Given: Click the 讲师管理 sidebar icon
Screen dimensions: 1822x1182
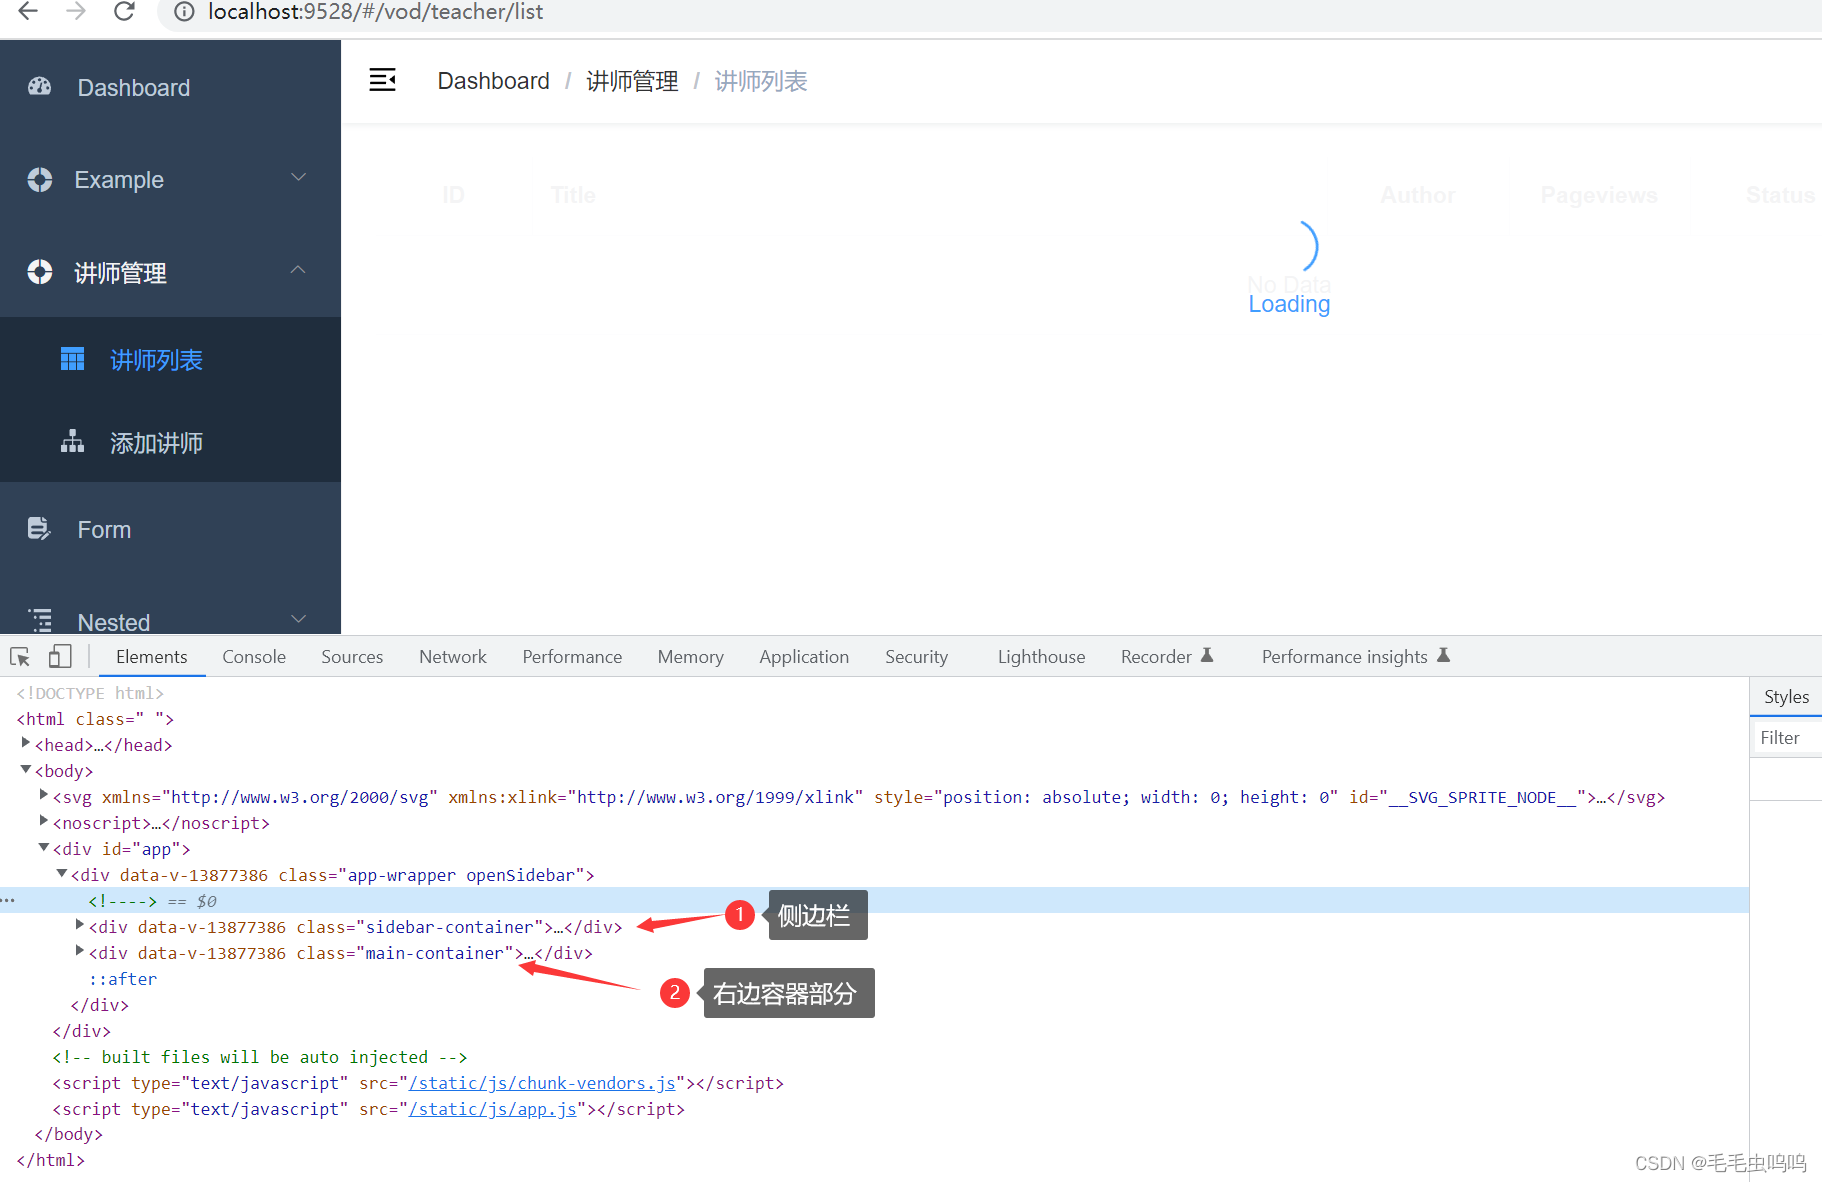Looking at the screenshot, I should [40, 272].
